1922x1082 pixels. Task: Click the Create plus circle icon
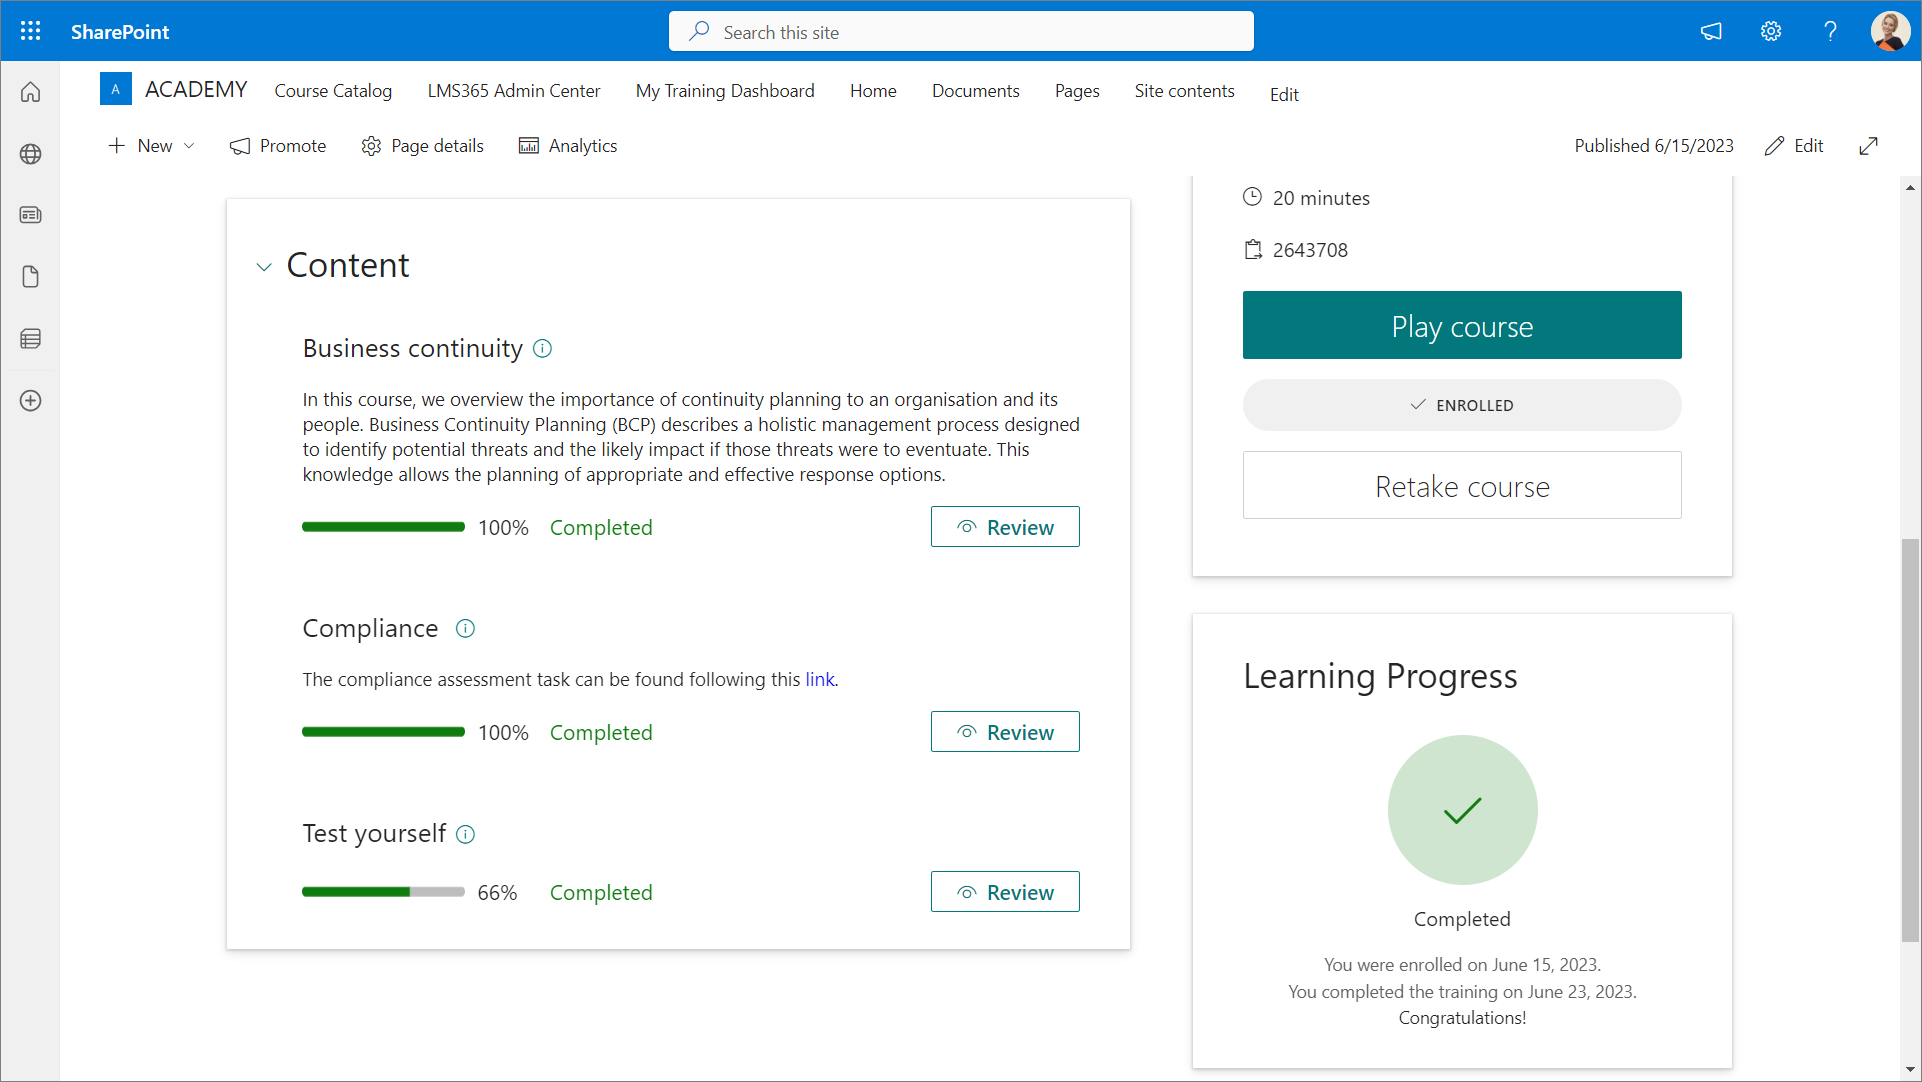[x=30, y=401]
